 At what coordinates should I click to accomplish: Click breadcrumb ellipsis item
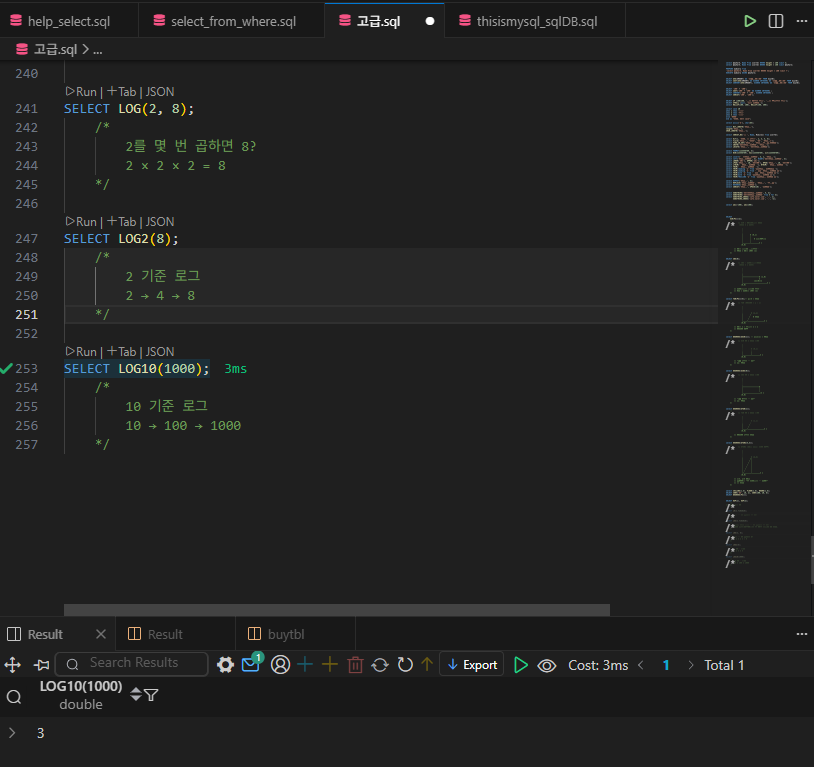[x=98, y=50]
